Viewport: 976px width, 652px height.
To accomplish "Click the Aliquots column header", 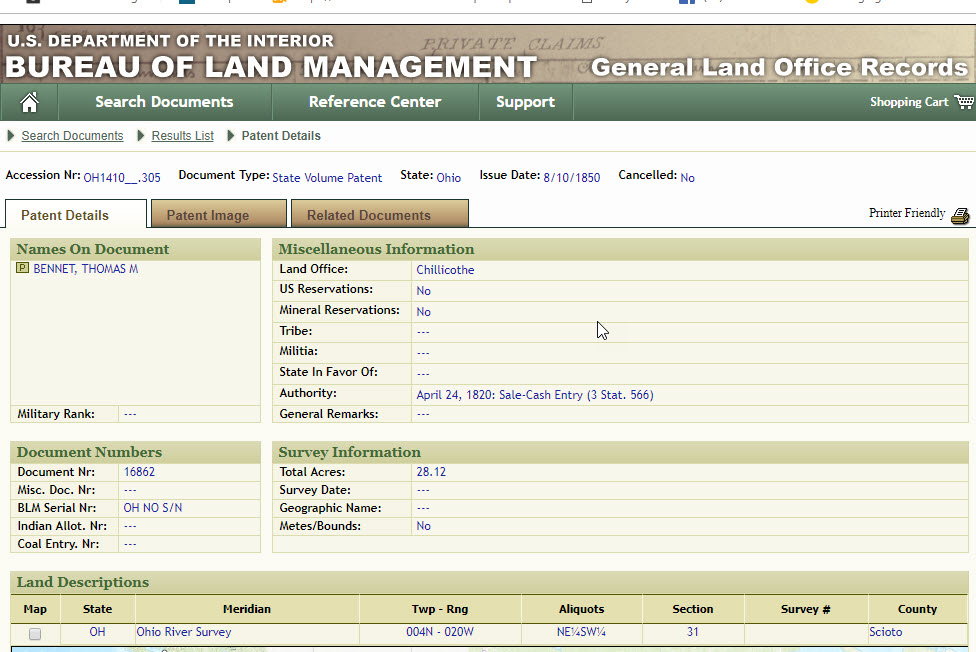I will point(581,609).
